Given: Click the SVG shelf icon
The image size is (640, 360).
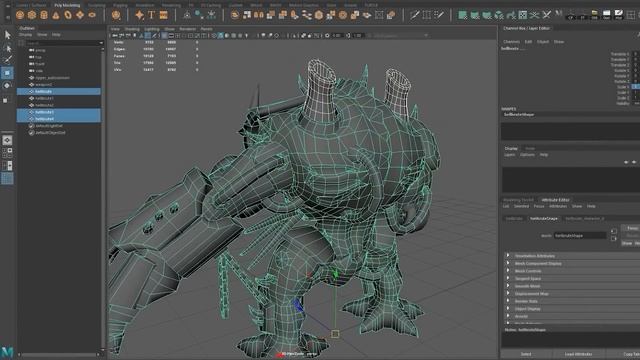Looking at the screenshot, I should point(164,16).
